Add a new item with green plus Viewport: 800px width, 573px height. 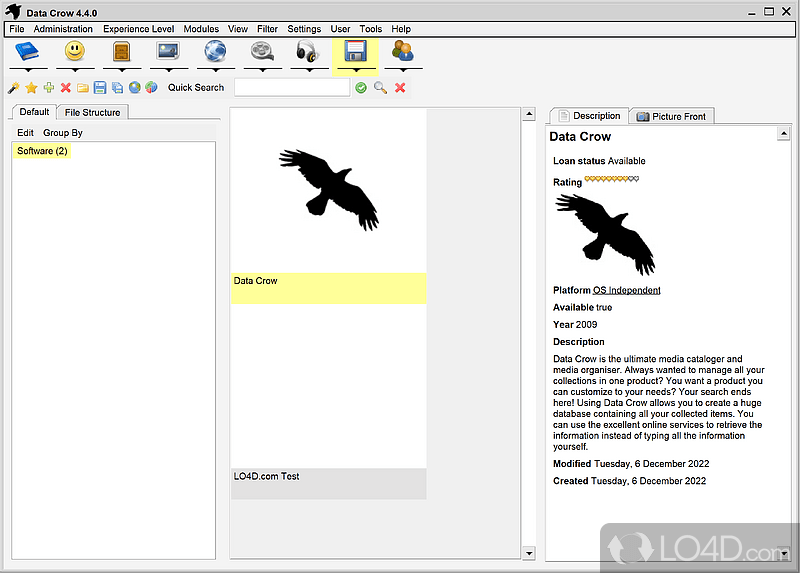(x=48, y=88)
